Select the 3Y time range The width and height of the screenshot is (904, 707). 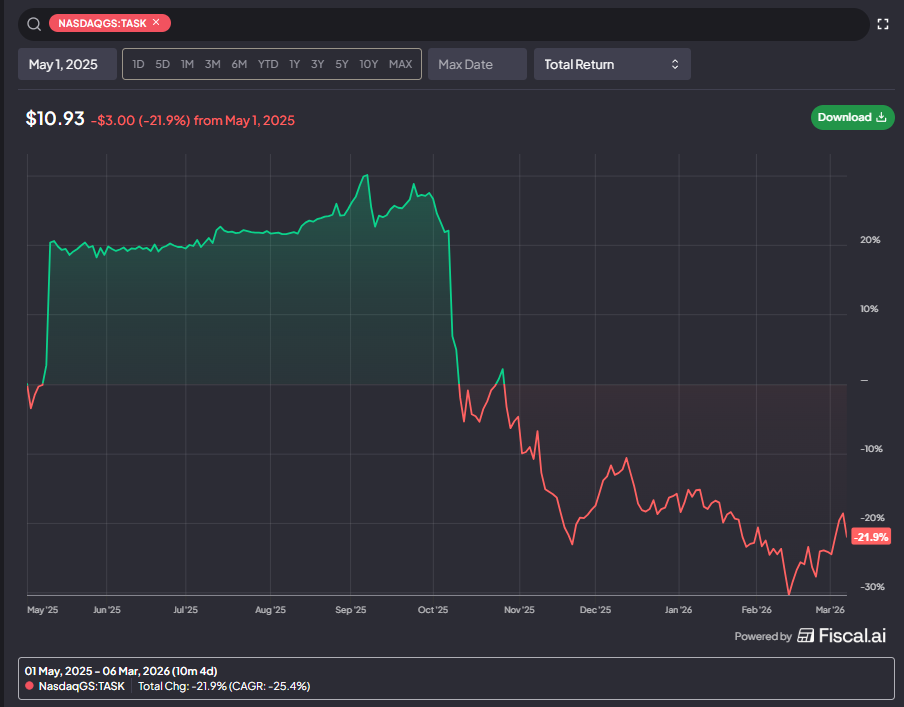[318, 64]
